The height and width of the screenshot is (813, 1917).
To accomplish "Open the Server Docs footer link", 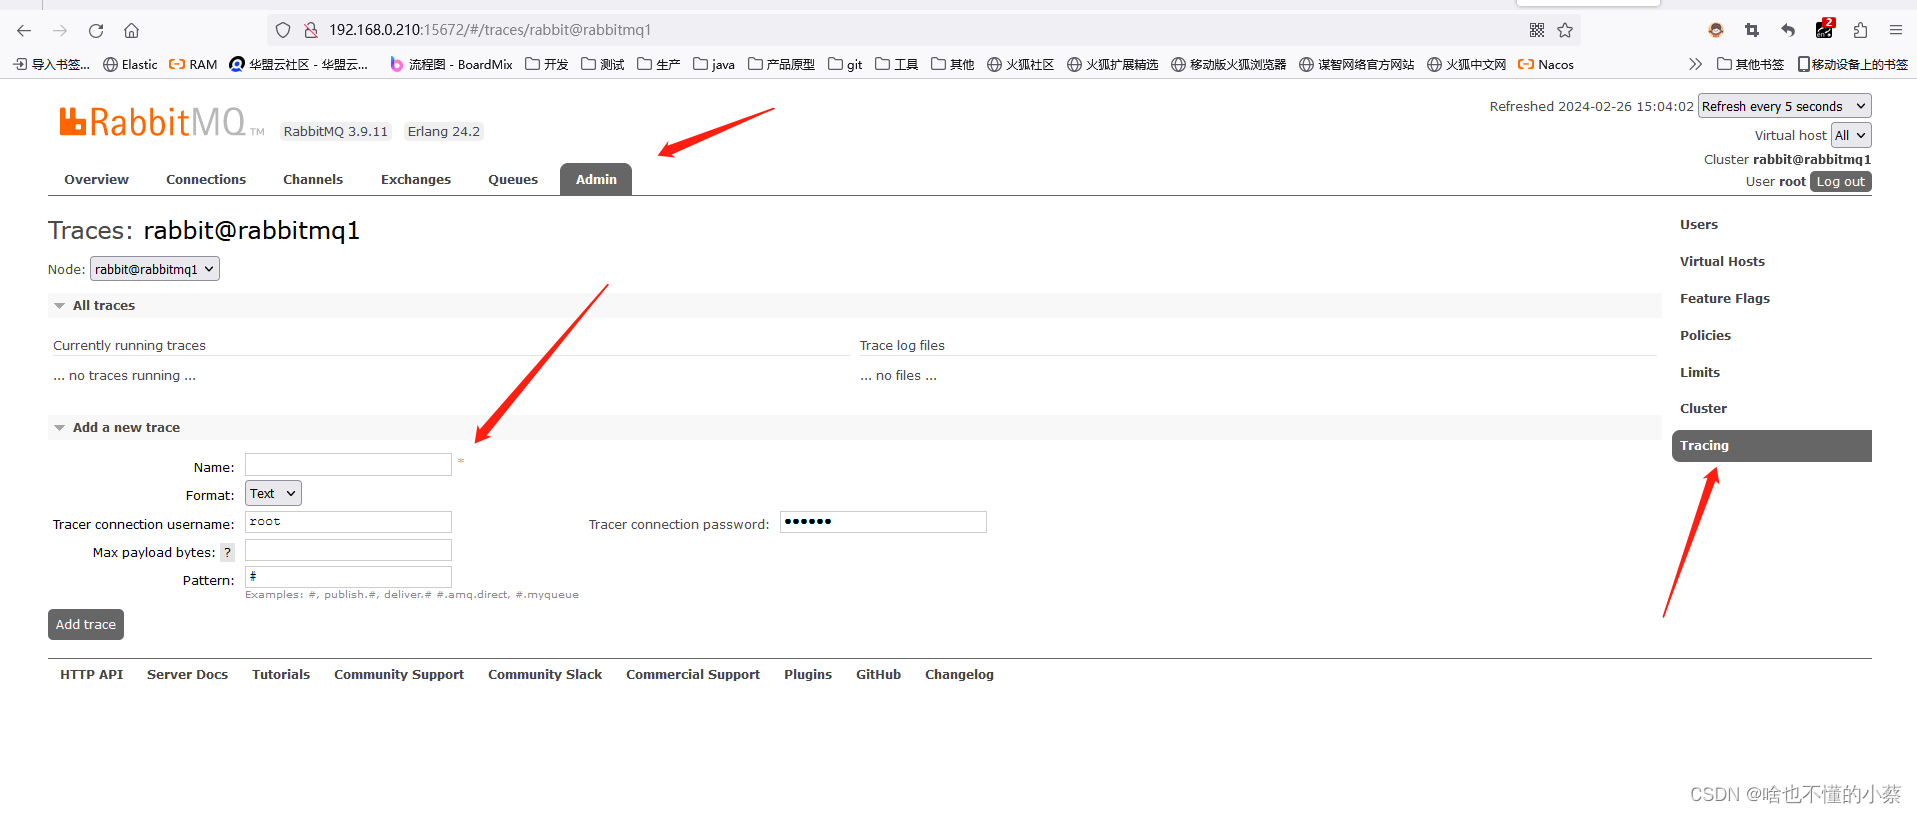I will (x=187, y=675).
